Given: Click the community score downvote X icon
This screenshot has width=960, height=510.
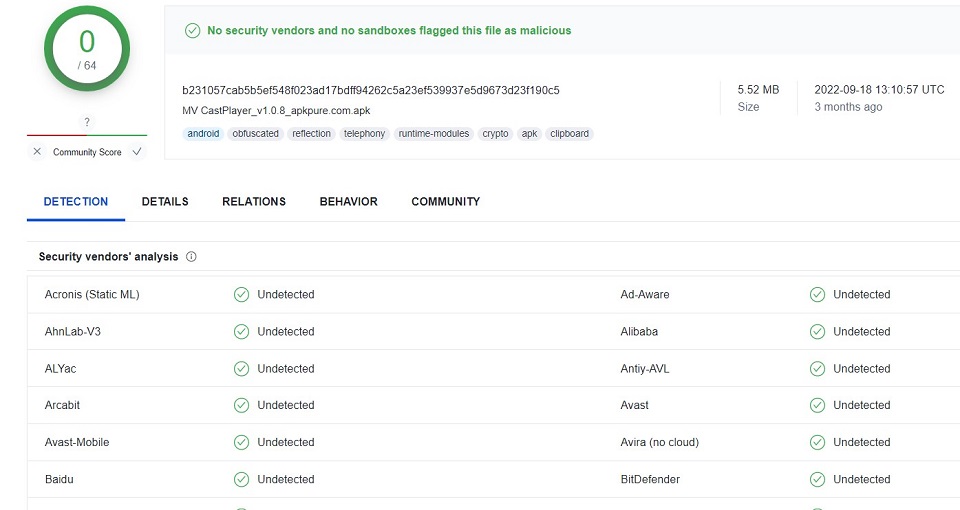Looking at the screenshot, I should (37, 151).
